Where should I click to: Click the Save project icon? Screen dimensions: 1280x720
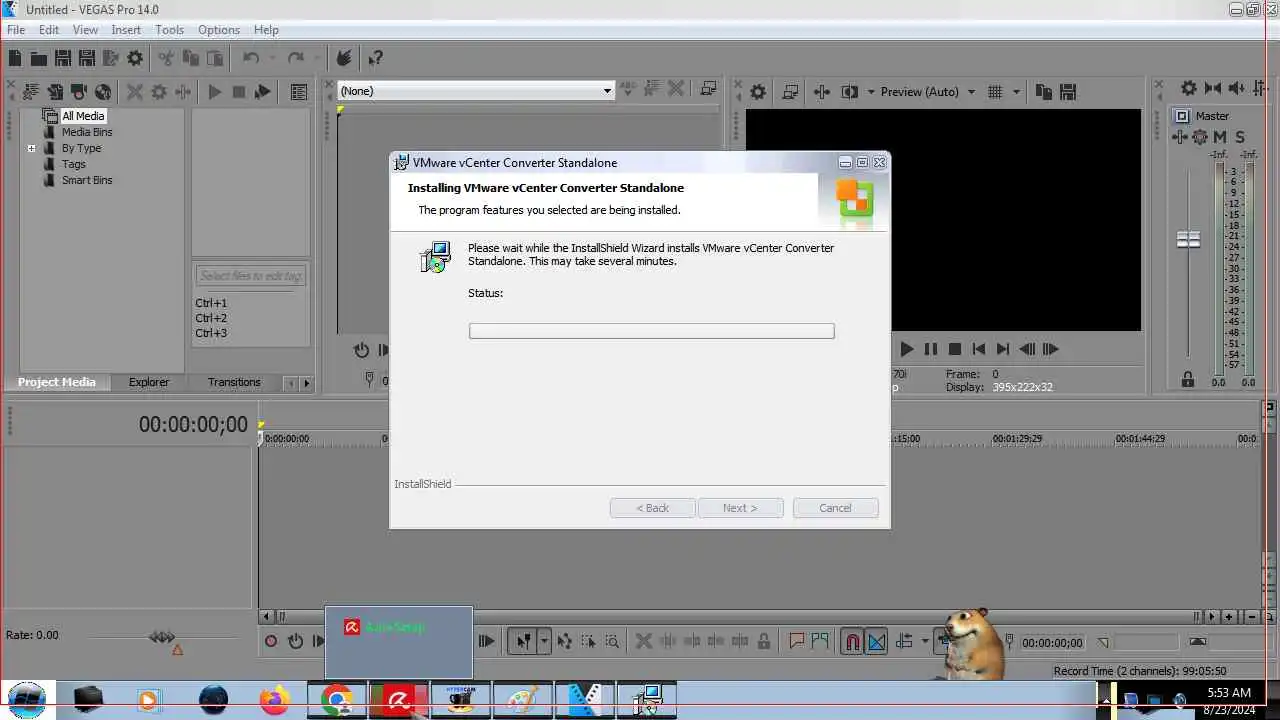pos(63,58)
